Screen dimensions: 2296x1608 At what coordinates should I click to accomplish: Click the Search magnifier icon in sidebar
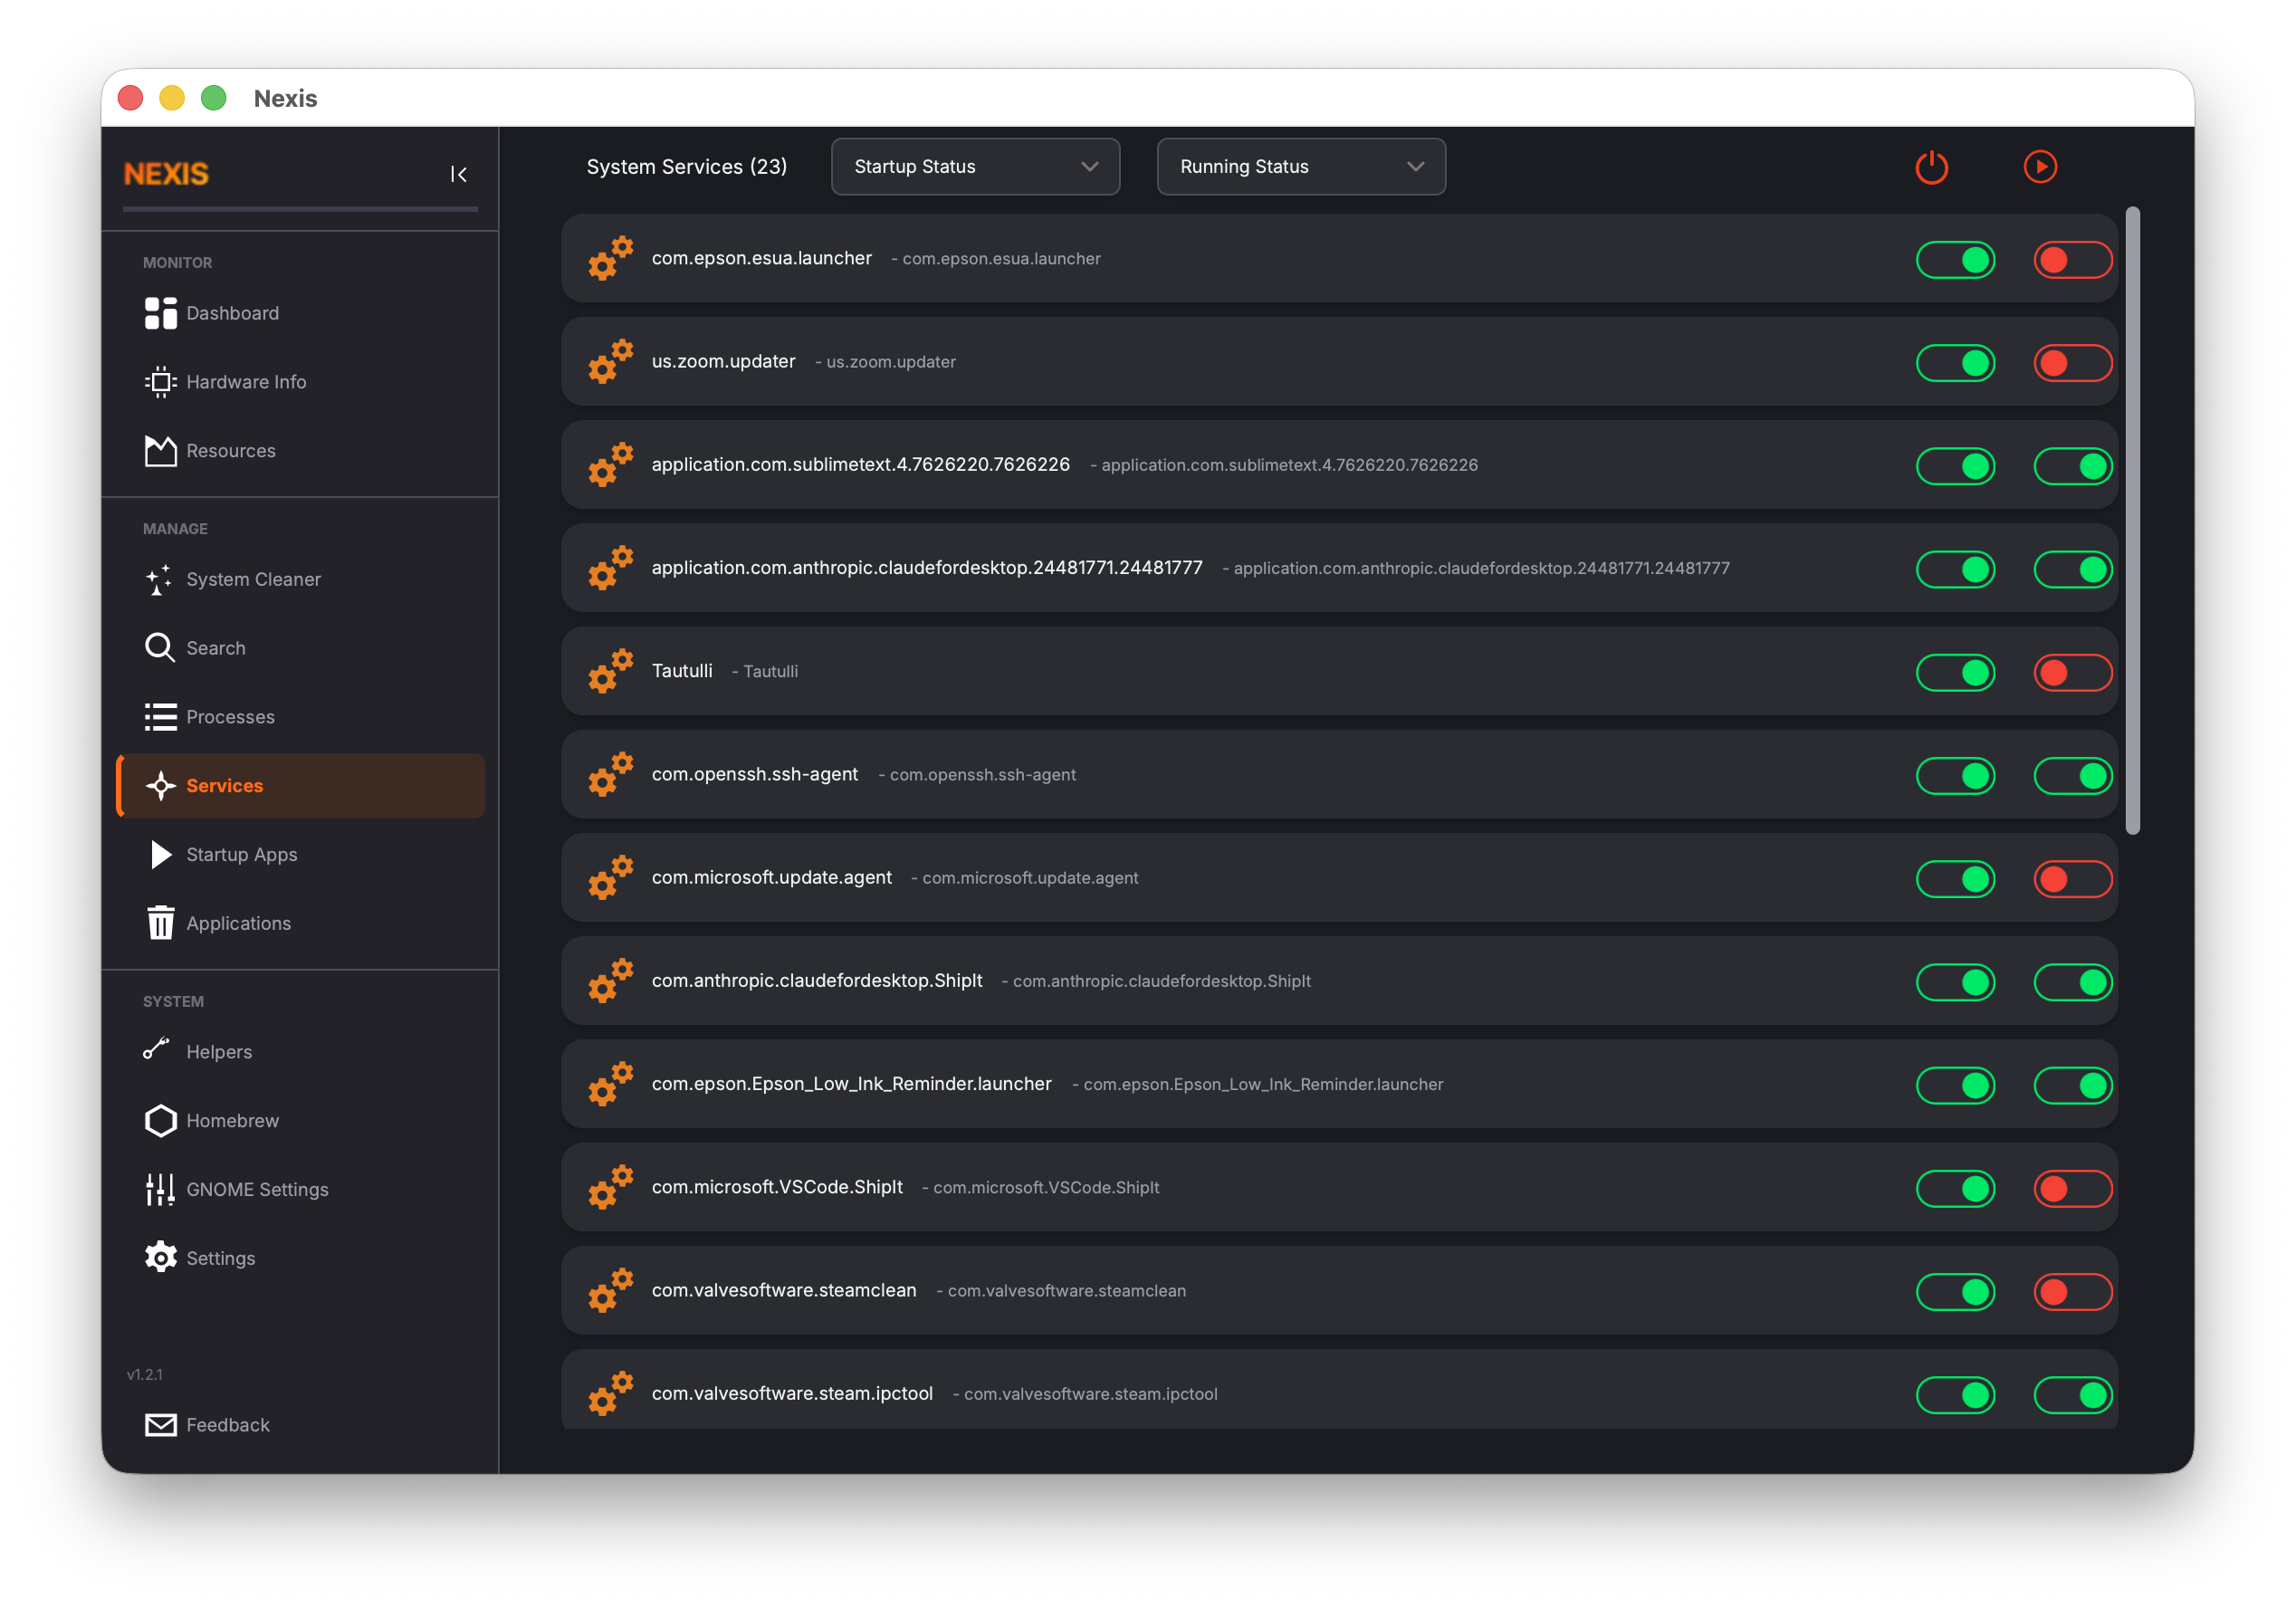tap(160, 647)
